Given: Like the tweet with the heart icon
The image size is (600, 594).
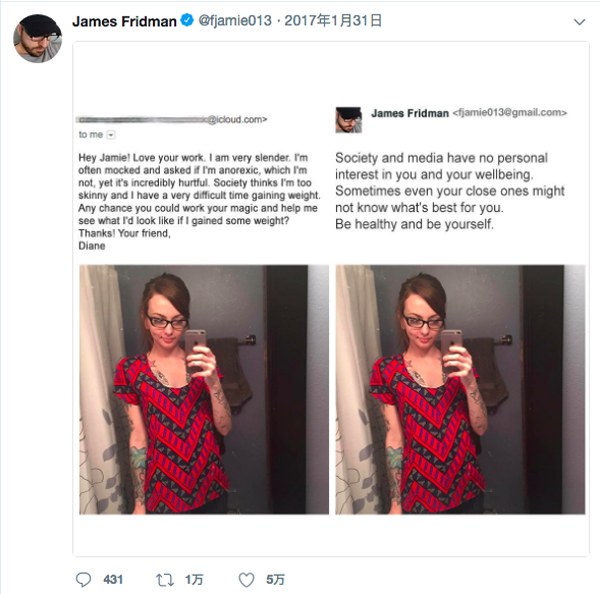Looking at the screenshot, I should [246, 579].
